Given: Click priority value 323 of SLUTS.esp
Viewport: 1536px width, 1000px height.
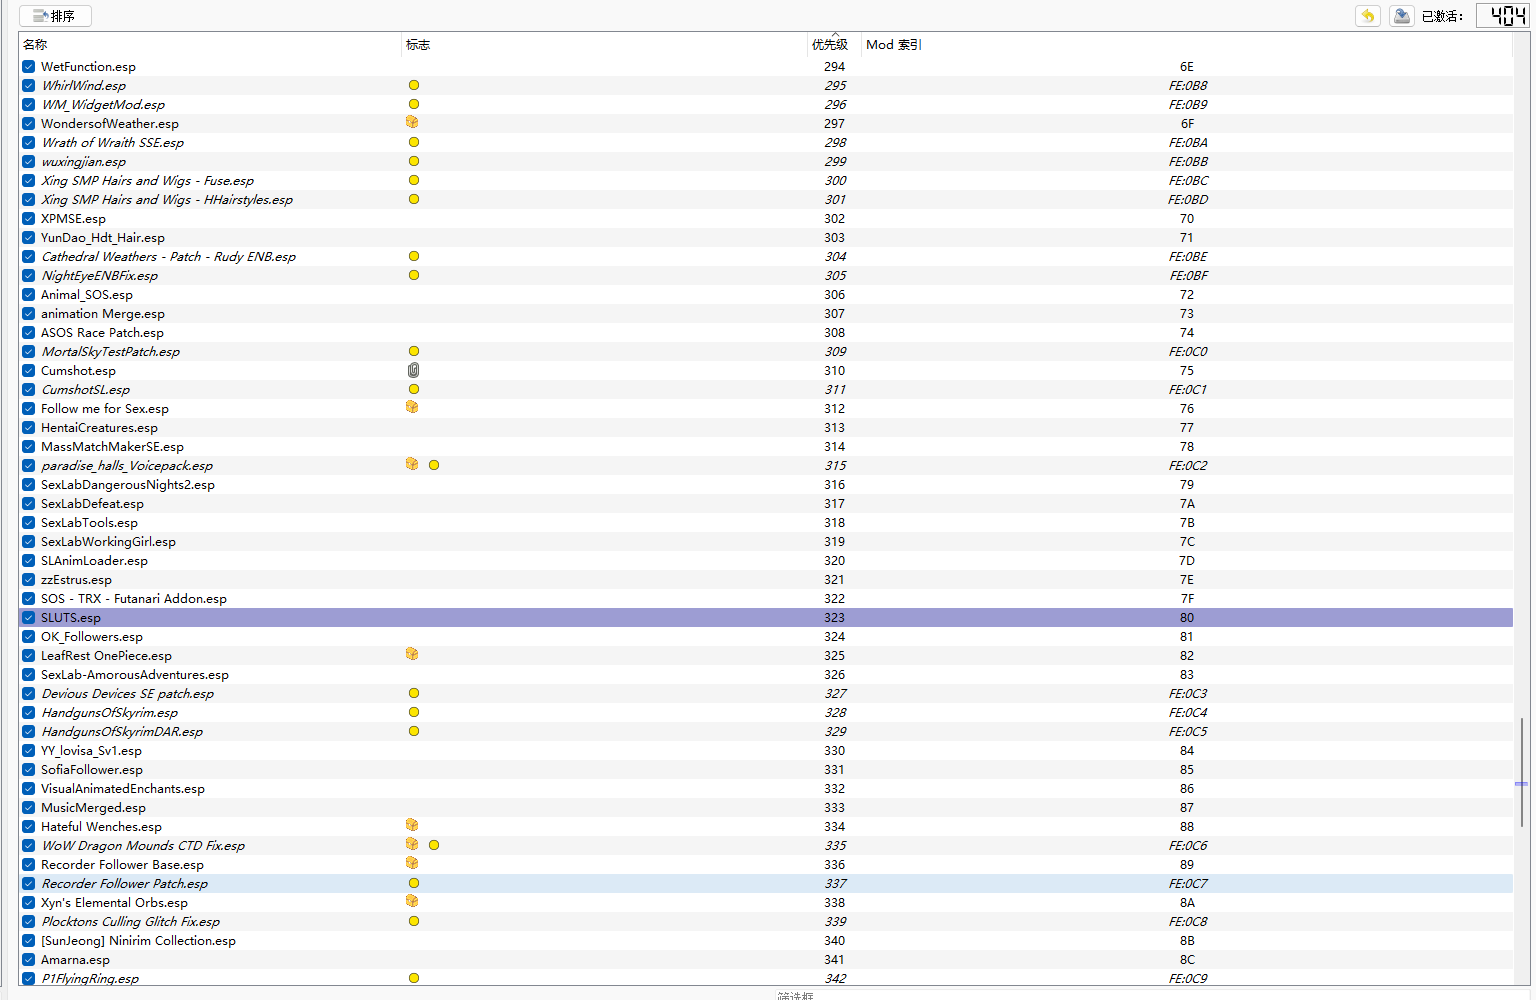Looking at the screenshot, I should (x=834, y=618).
